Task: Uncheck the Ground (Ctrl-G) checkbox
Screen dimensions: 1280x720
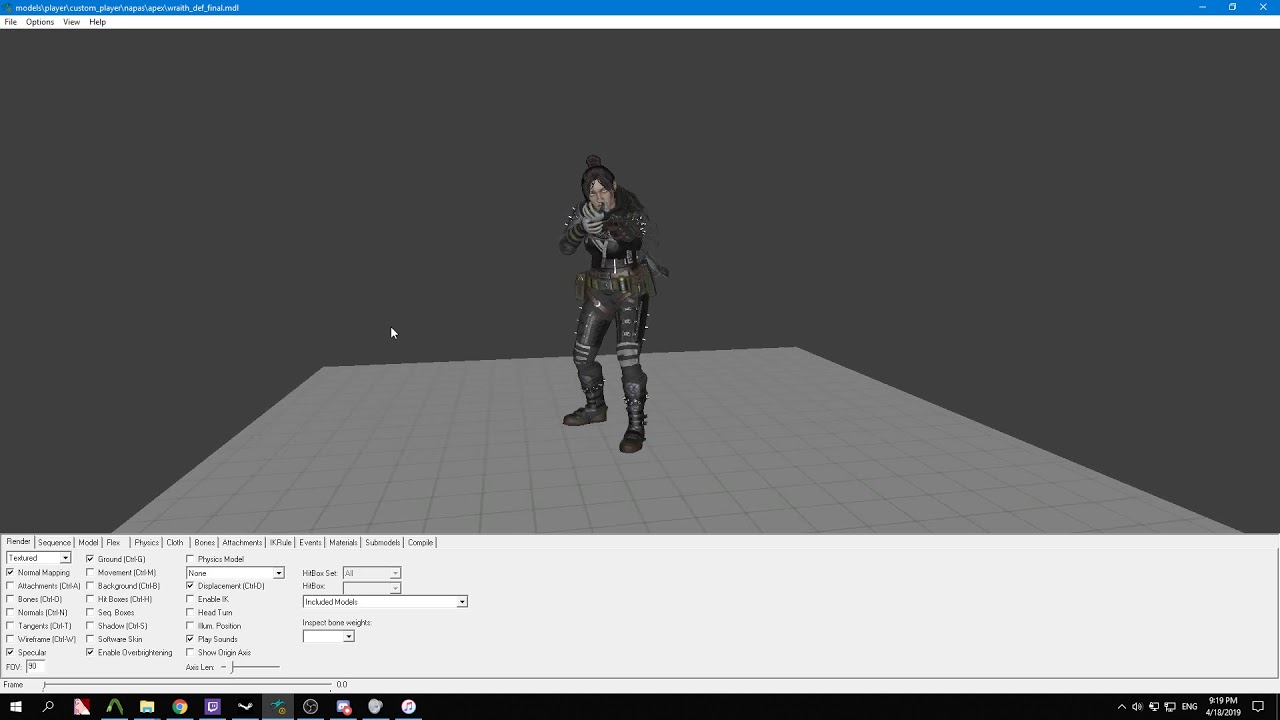Action: coord(90,559)
